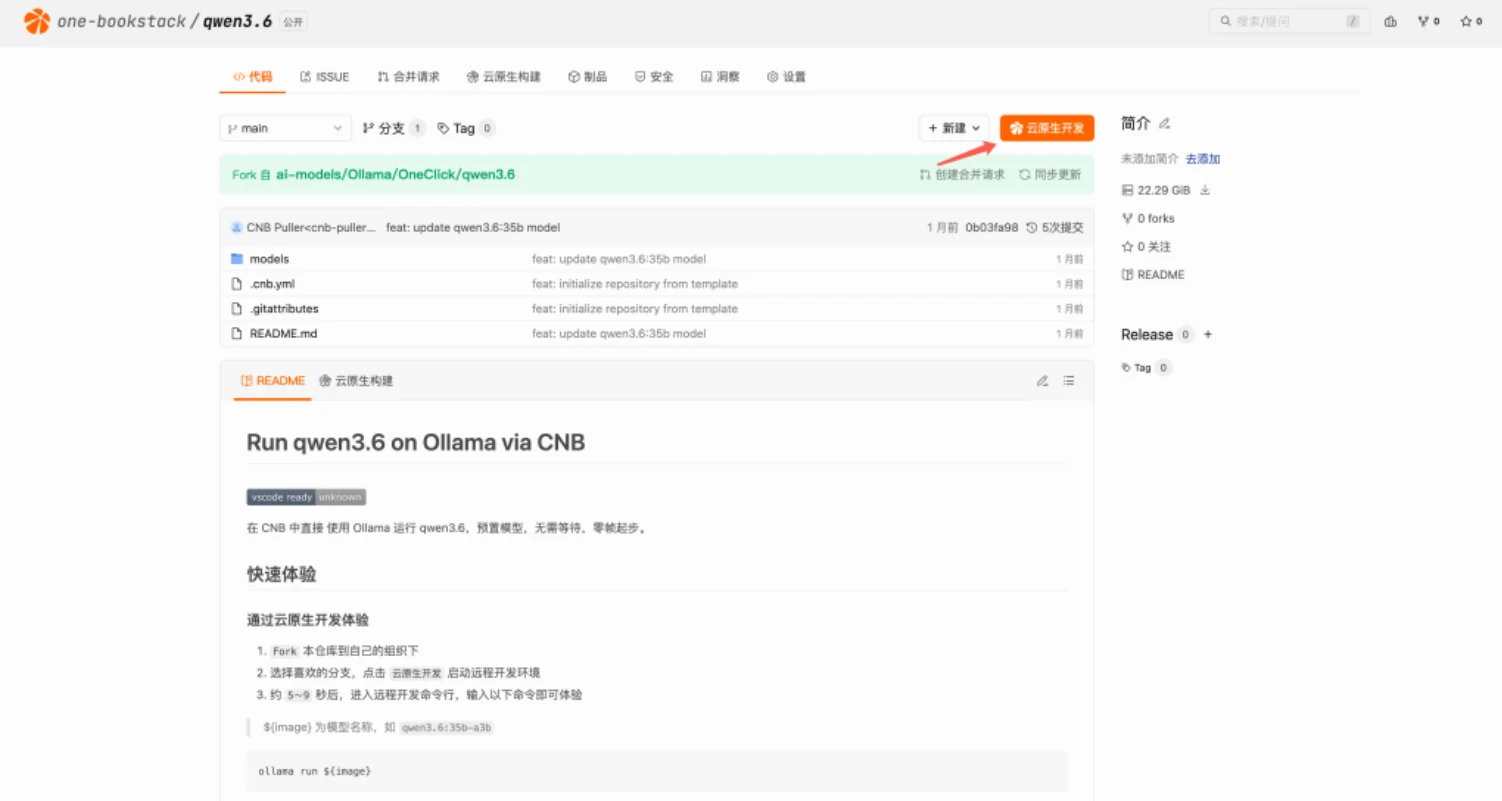Image resolution: width=1502 pixels, height=801 pixels.
Task: Click the 快速体验 heading
Action: click(282, 574)
